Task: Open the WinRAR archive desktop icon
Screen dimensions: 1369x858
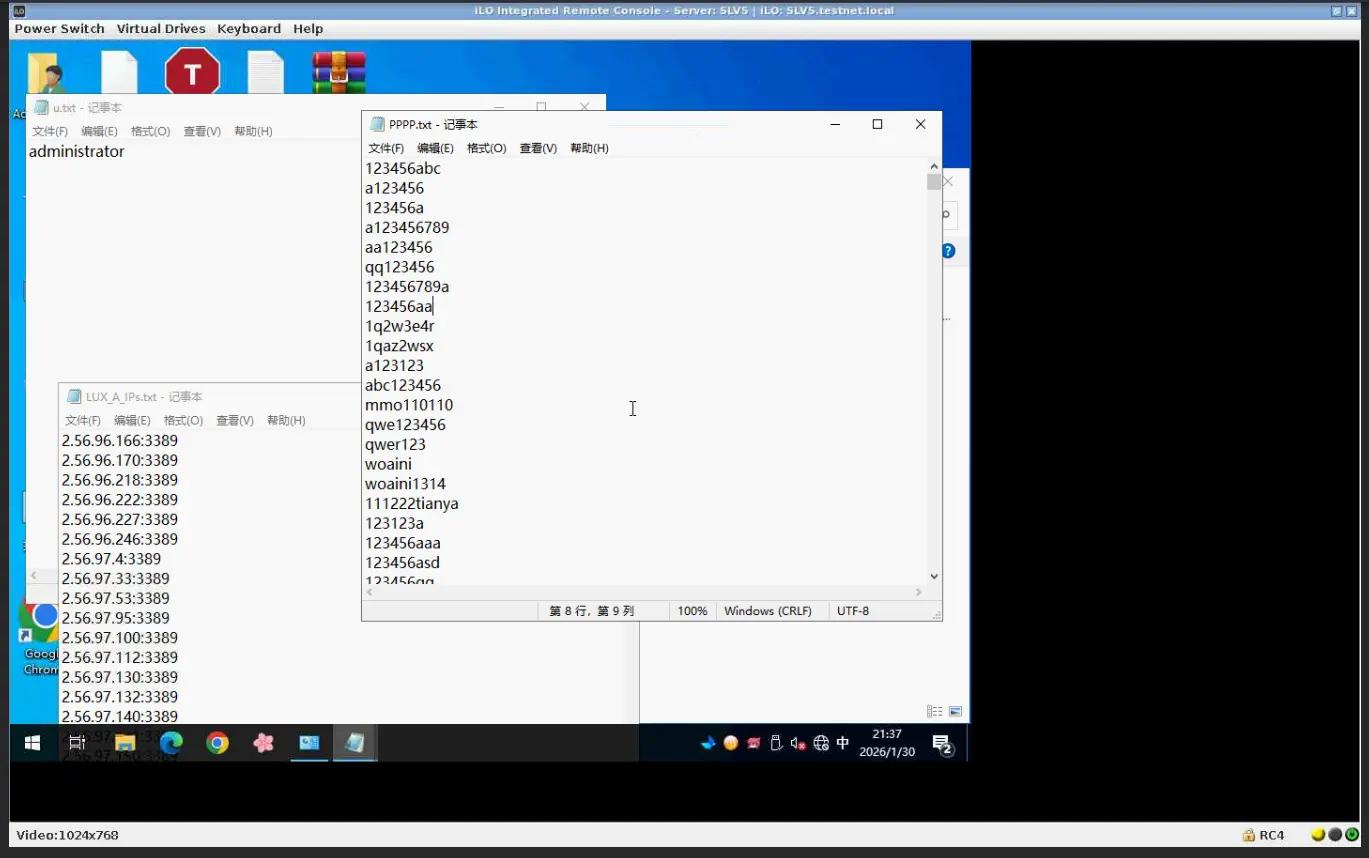Action: (x=338, y=73)
